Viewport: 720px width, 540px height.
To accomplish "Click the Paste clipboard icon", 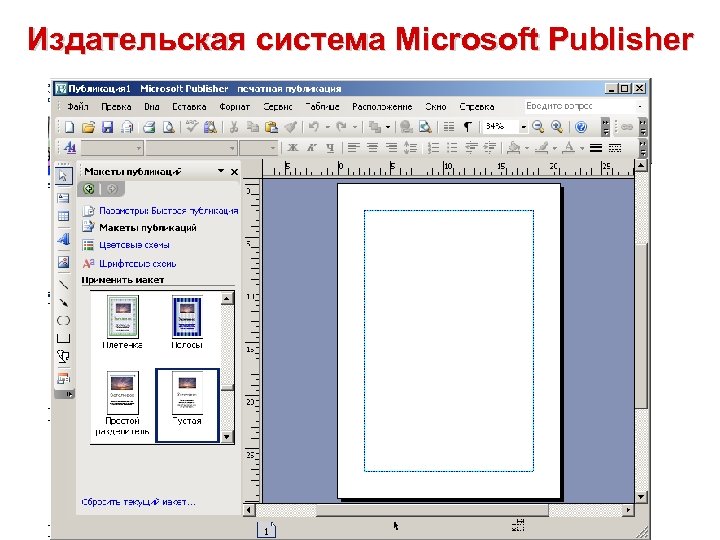I will pyautogui.click(x=272, y=127).
